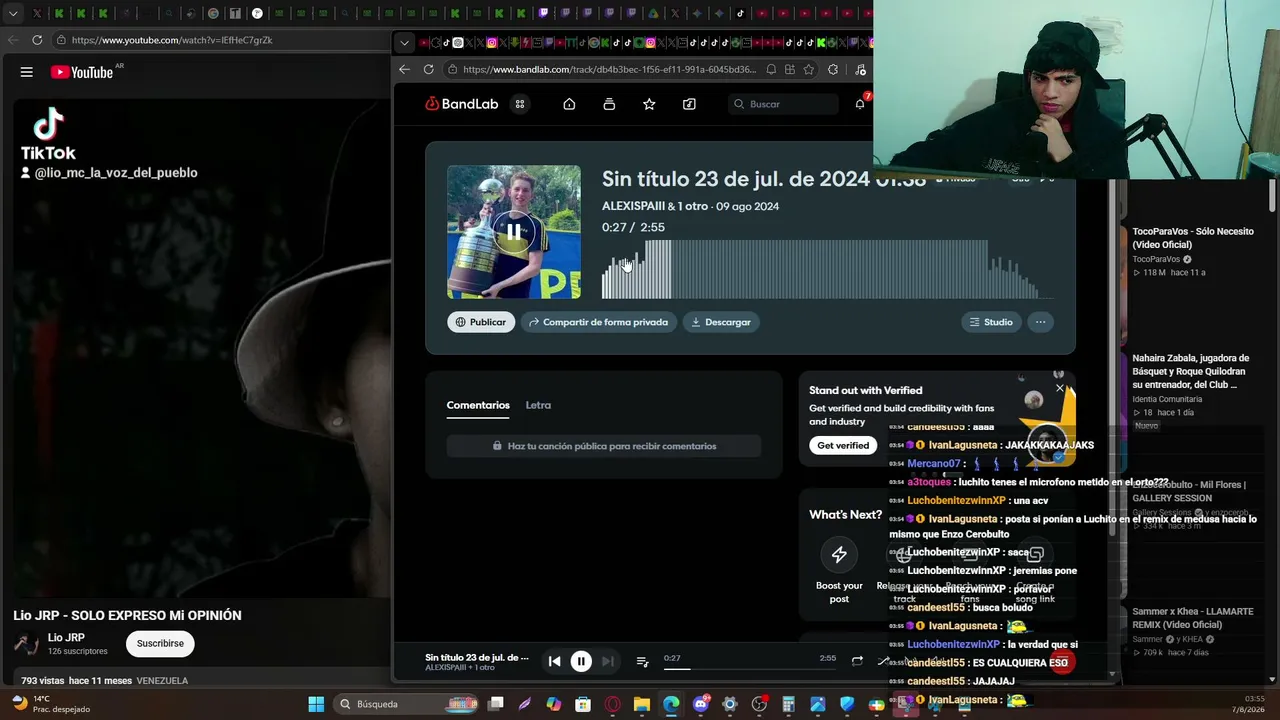The image size is (1280, 720).
Task: Download the track with Descargar
Action: click(721, 322)
